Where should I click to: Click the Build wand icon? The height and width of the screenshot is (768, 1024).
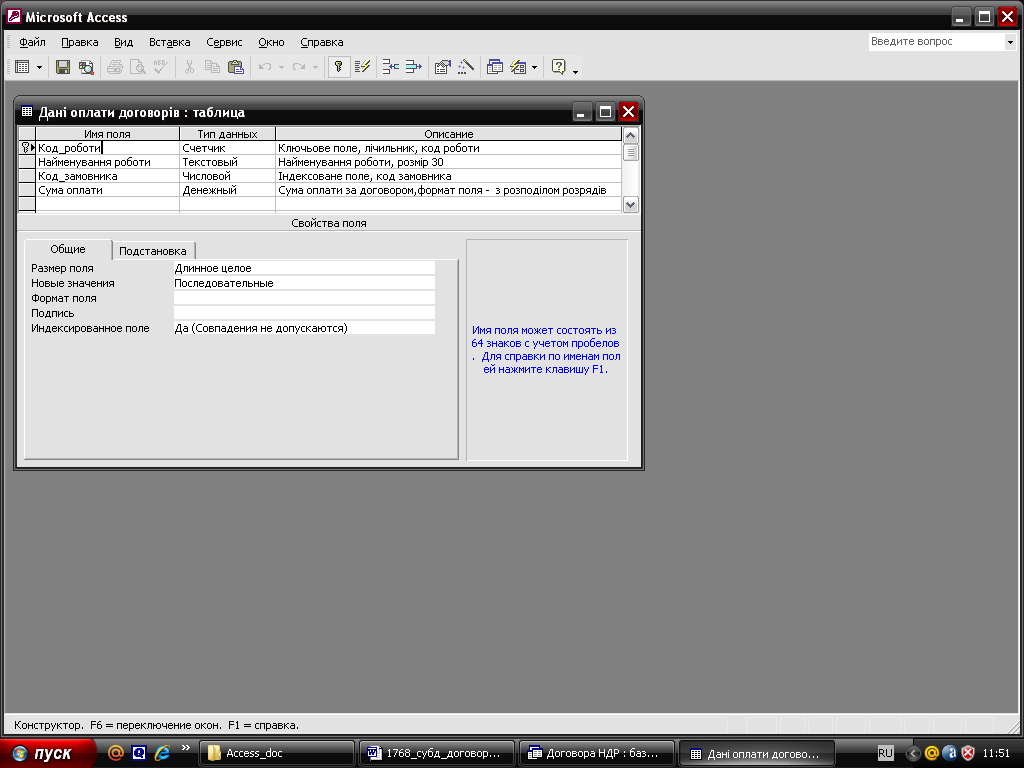point(466,67)
